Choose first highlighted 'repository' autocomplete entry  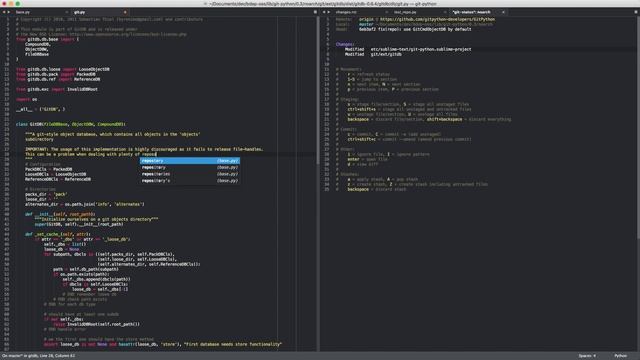coord(190,161)
